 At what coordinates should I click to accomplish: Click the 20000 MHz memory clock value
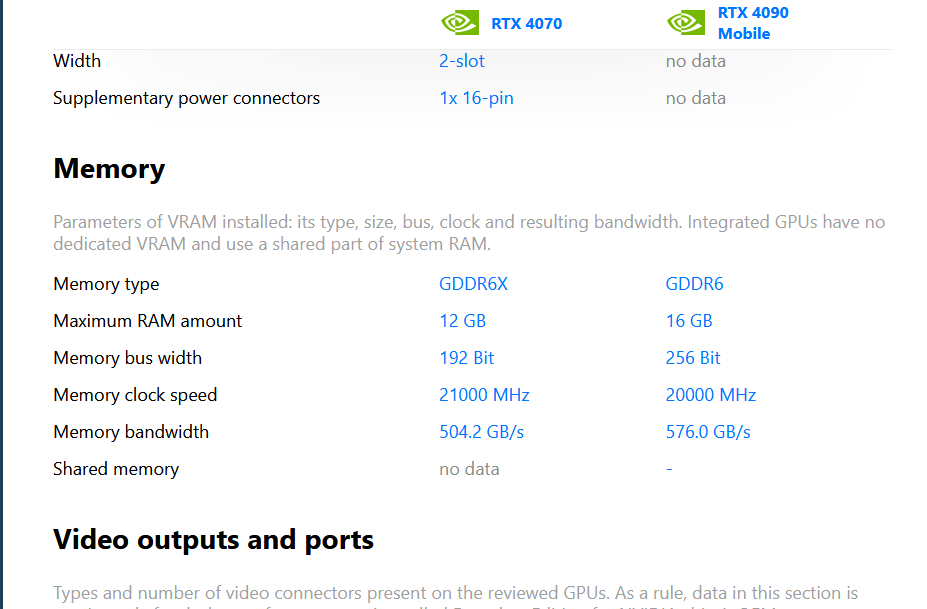(x=711, y=395)
